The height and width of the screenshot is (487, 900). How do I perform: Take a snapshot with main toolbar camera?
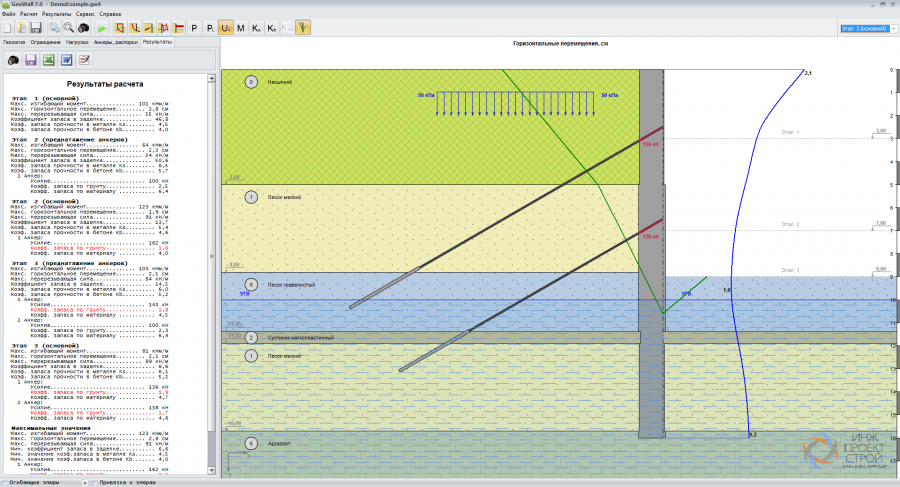[83, 28]
